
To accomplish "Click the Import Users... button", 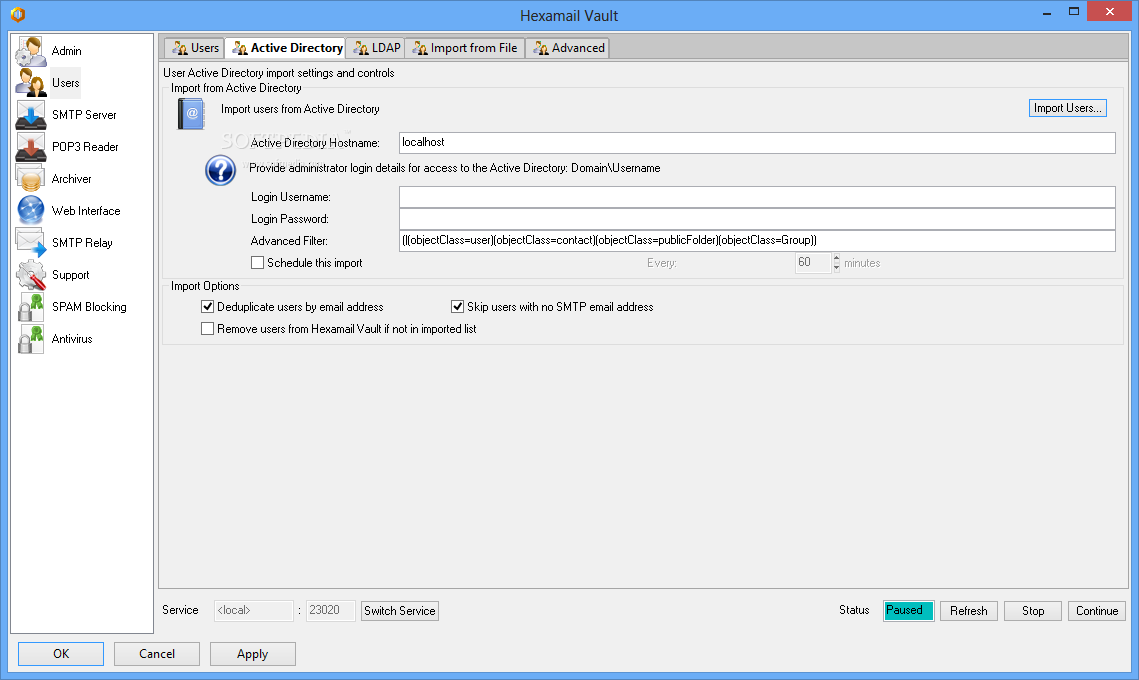I will coord(1067,108).
